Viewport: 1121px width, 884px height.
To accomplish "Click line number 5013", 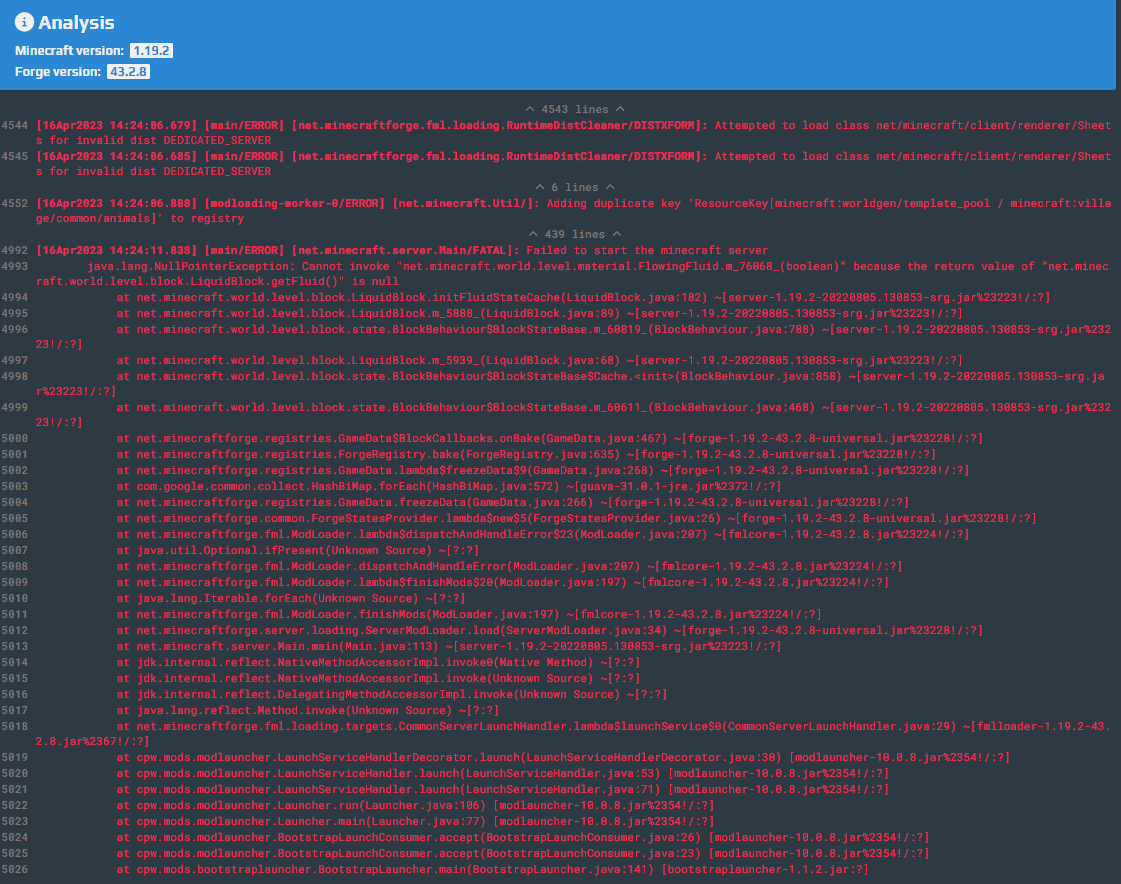I will [15, 647].
